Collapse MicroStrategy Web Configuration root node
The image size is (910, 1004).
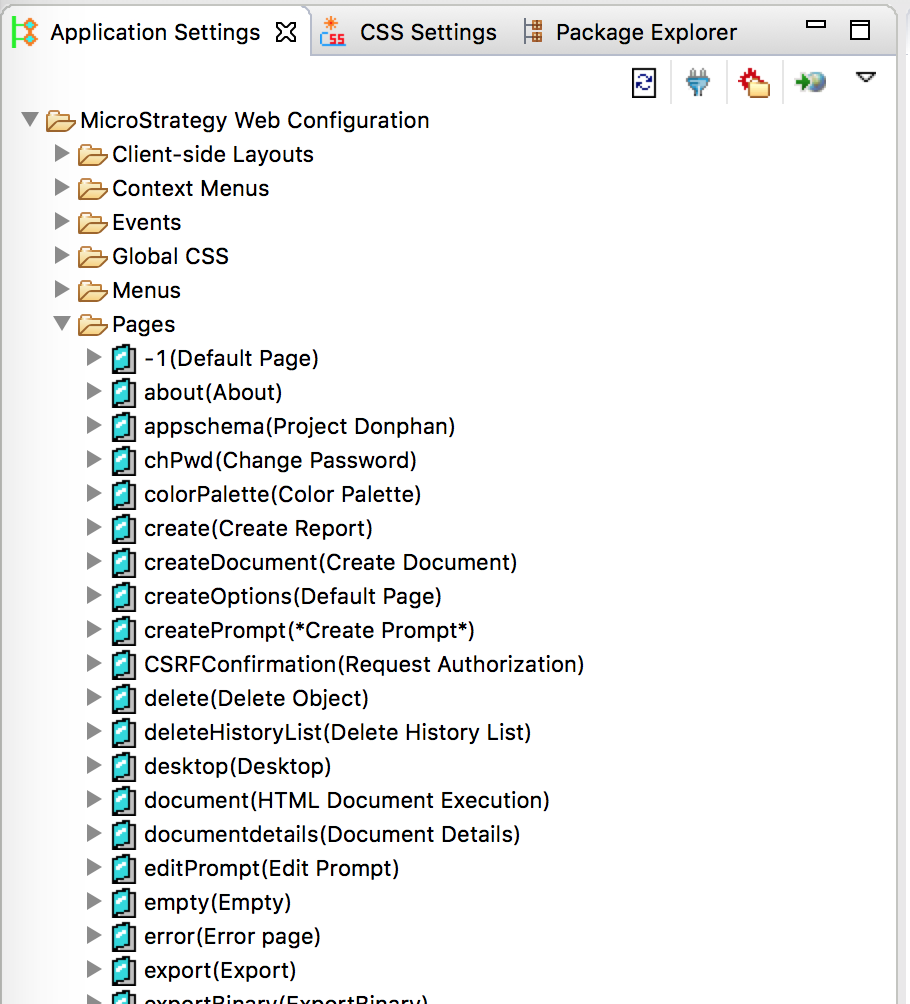(x=29, y=118)
